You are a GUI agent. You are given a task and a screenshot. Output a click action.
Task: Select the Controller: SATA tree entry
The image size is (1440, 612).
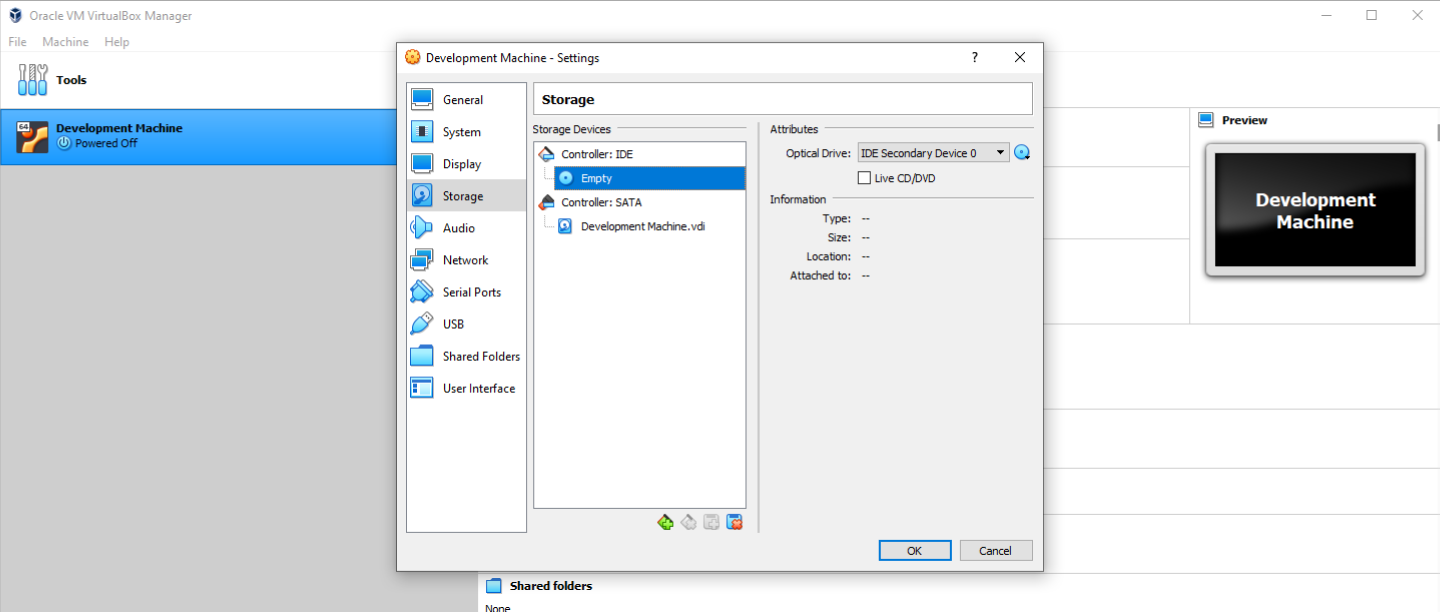click(640, 202)
